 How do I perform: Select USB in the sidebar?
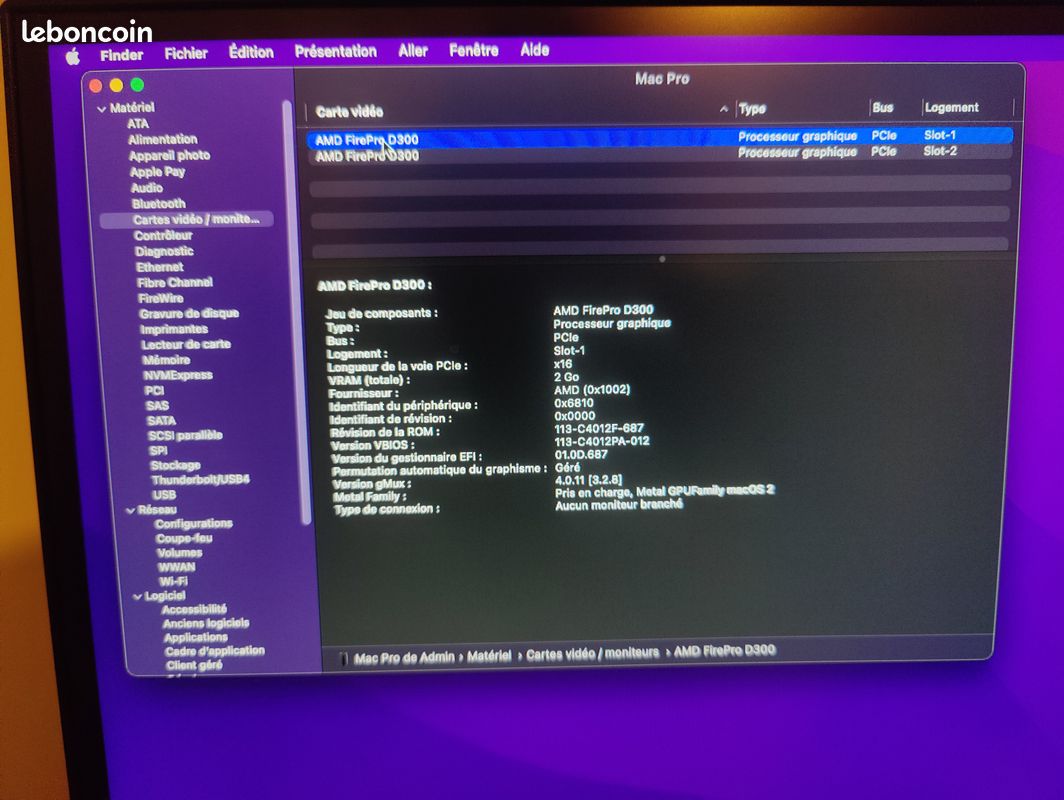[x=164, y=495]
